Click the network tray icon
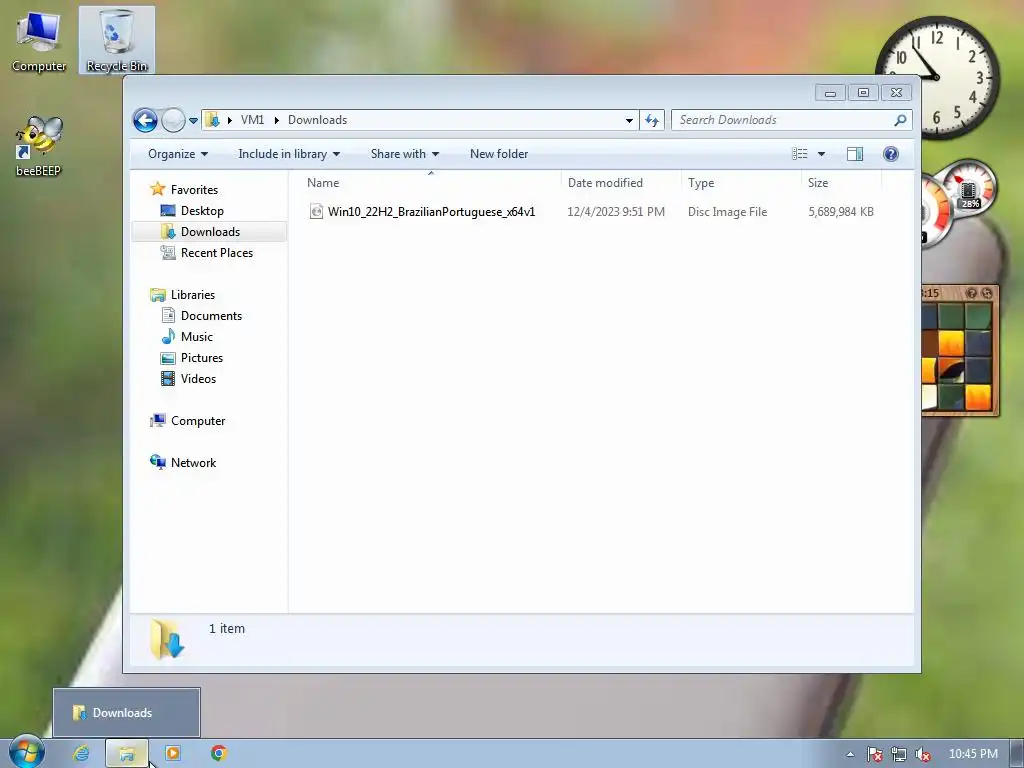The image size is (1024, 768). [899, 754]
